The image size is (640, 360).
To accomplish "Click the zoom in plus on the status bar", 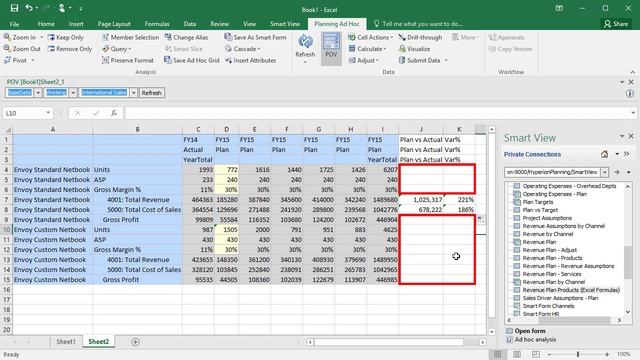I will (x=607, y=354).
